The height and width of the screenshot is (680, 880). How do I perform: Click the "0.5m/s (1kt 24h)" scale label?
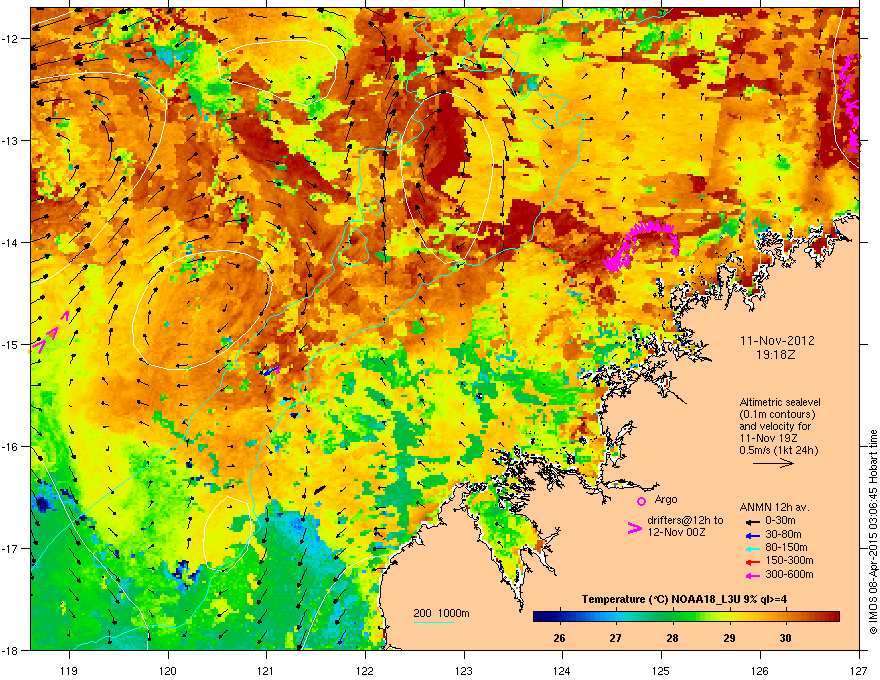pos(778,450)
